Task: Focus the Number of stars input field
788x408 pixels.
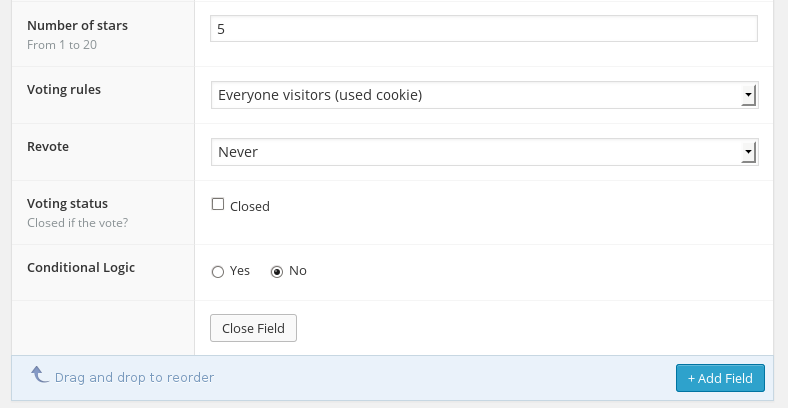Action: pyautogui.click(x=484, y=30)
